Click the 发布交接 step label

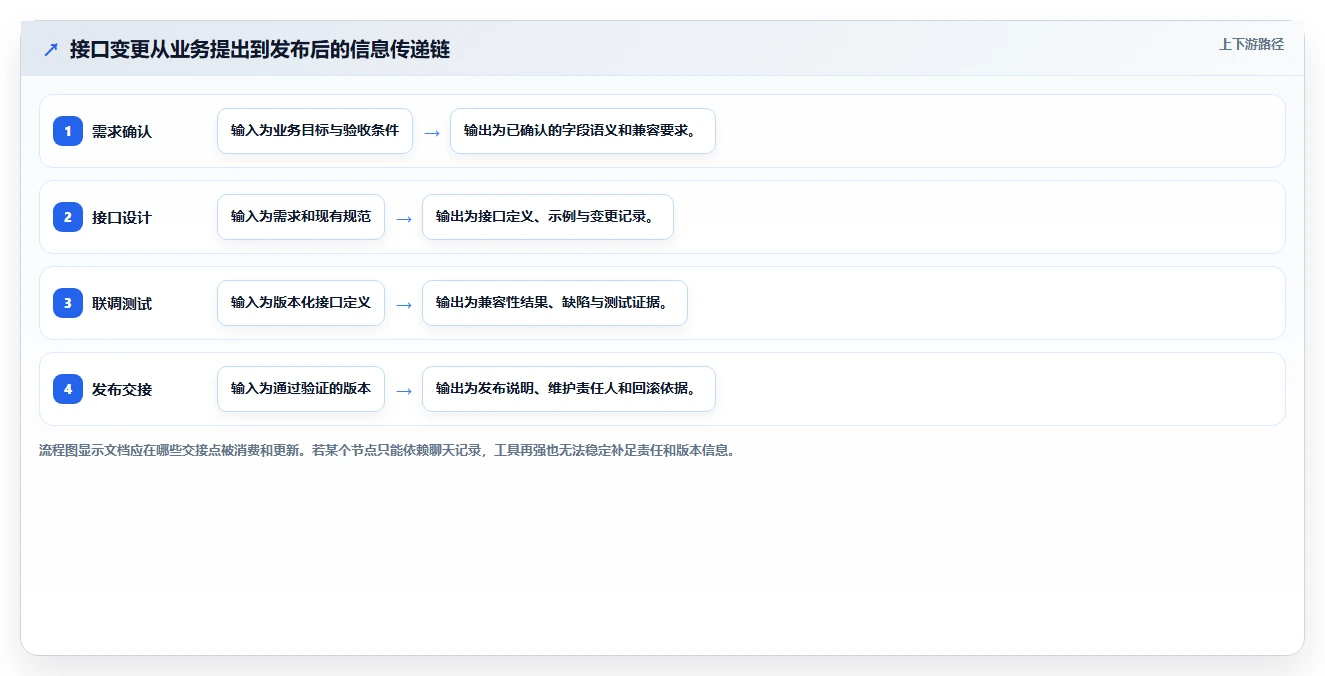pos(122,389)
